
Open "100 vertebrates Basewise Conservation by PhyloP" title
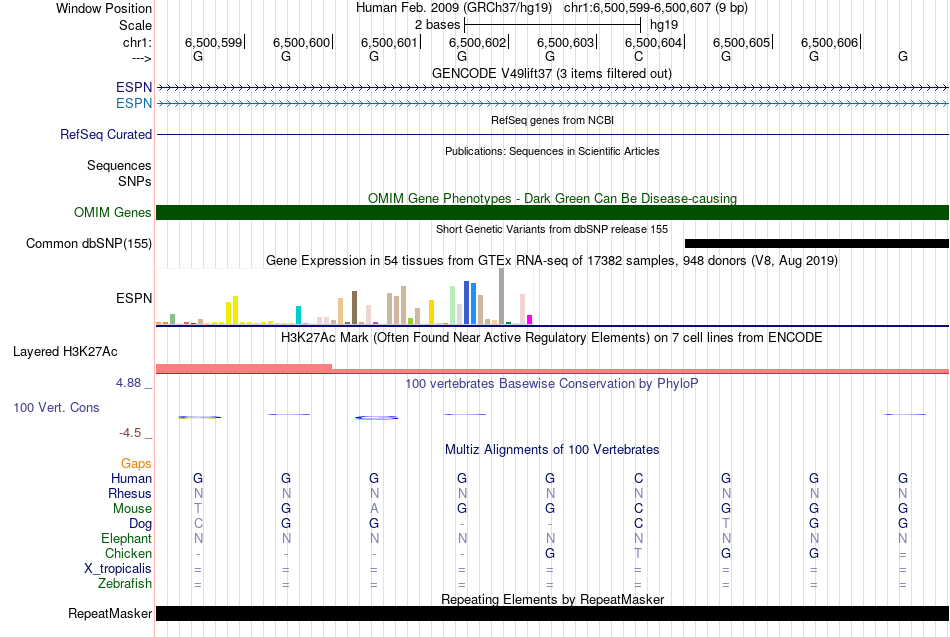coord(551,384)
